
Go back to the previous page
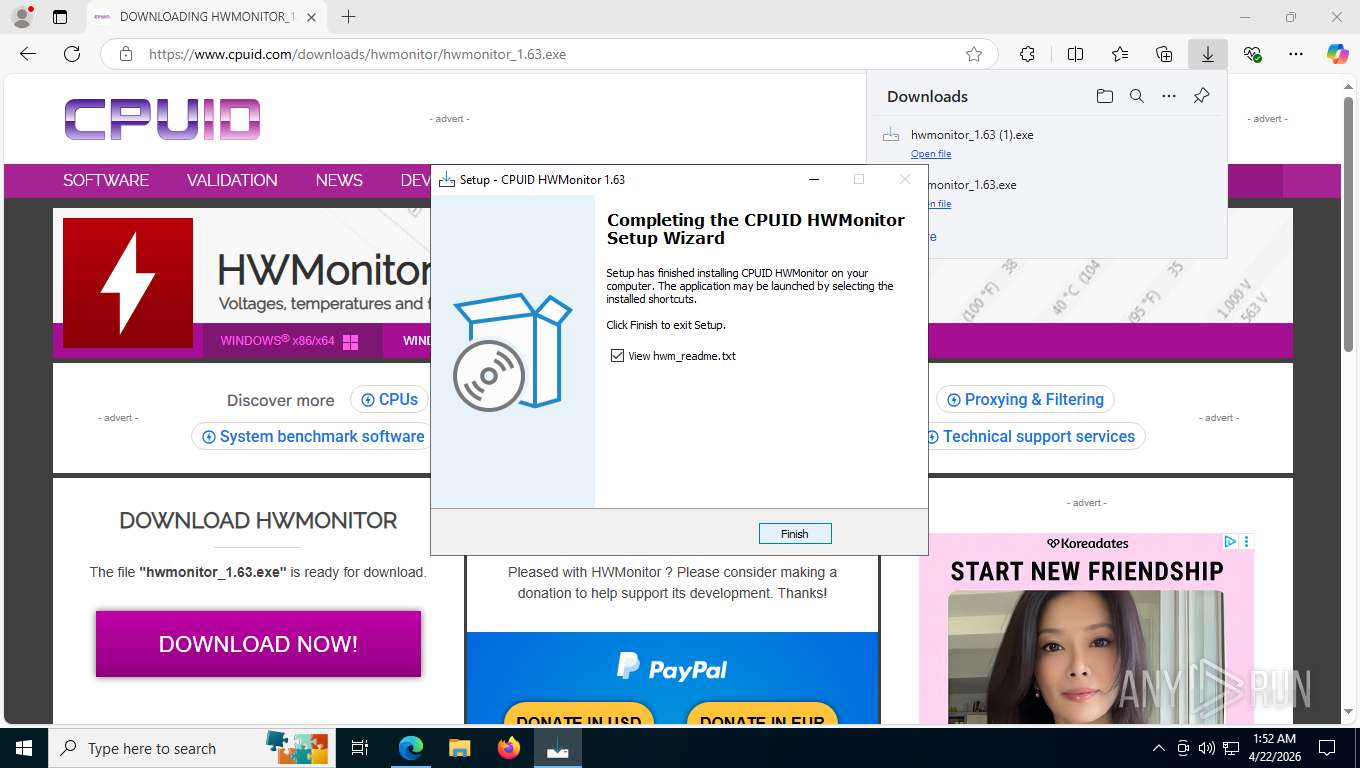[x=28, y=54]
